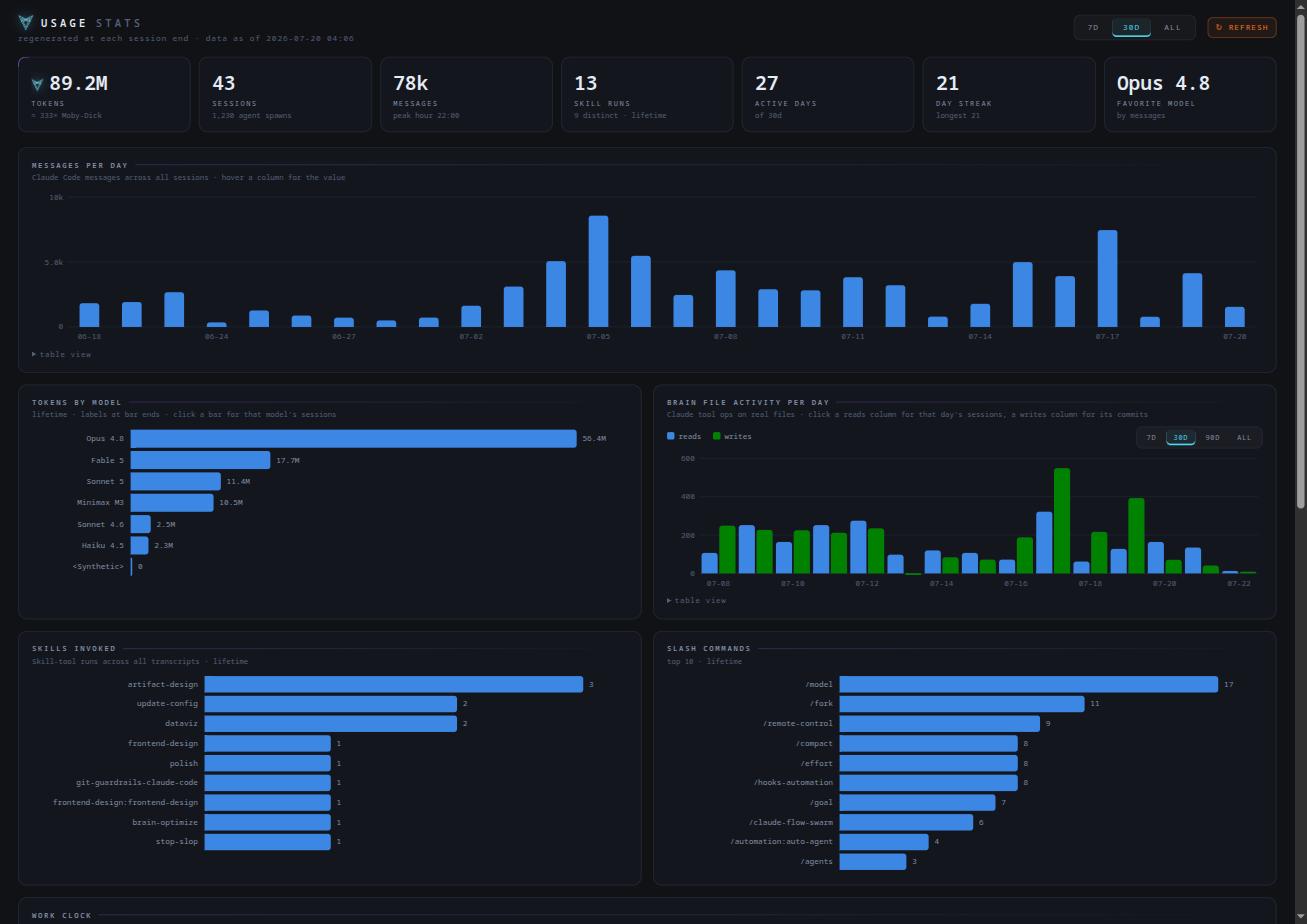The height and width of the screenshot is (924, 1307).
Task: Click the '/compact' command label
Action: pyautogui.click(x=814, y=743)
